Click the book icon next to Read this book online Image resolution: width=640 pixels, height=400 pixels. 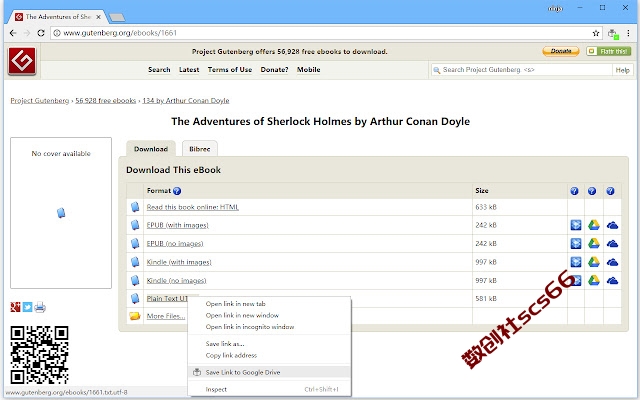pyautogui.click(x=135, y=207)
